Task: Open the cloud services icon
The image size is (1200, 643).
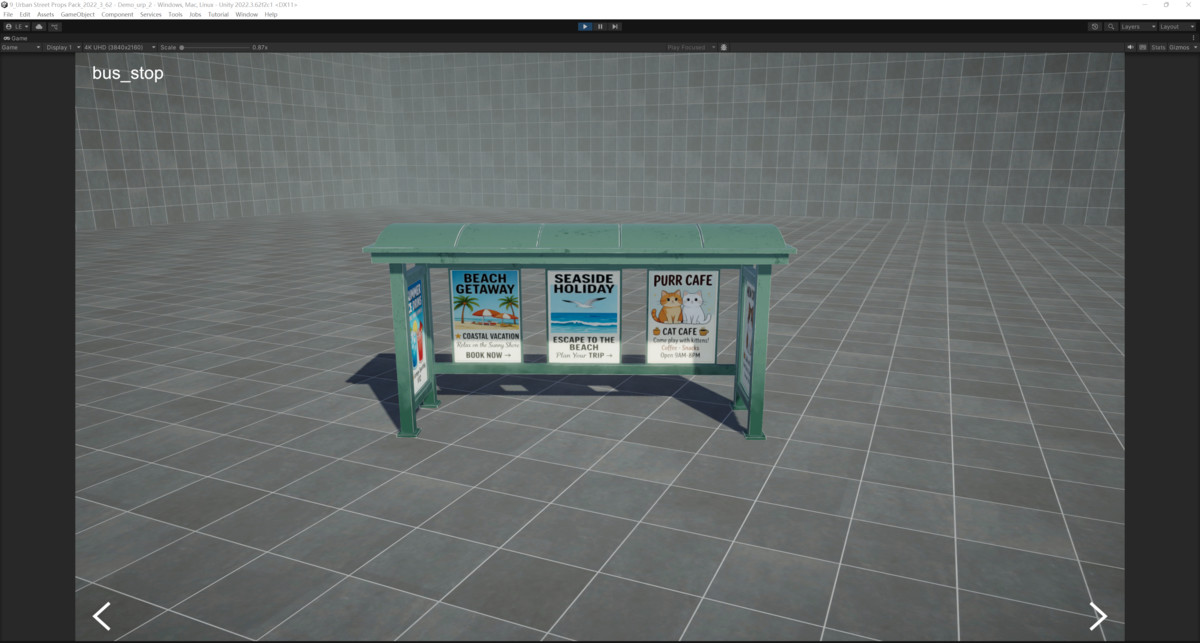Action: pos(39,27)
